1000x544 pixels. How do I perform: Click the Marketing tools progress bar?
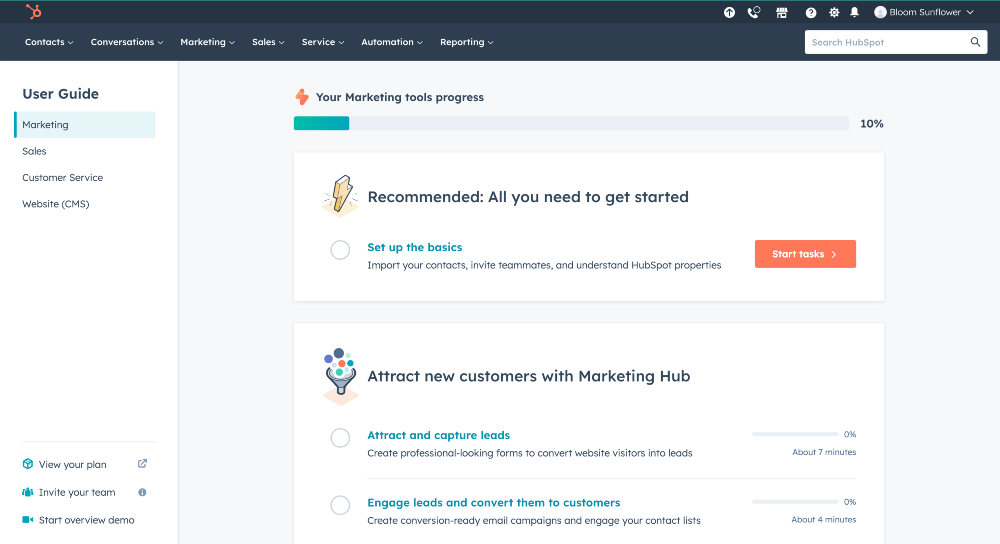click(571, 123)
